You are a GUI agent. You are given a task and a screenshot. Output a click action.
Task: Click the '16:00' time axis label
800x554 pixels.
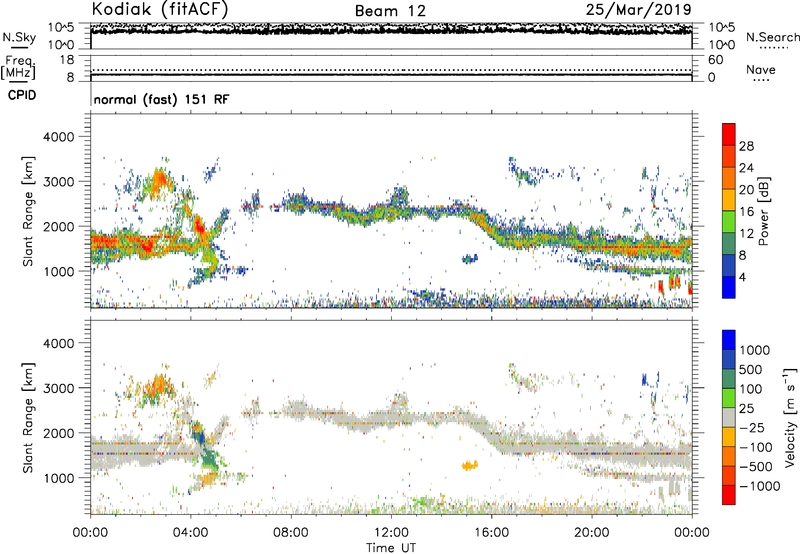[x=491, y=533]
